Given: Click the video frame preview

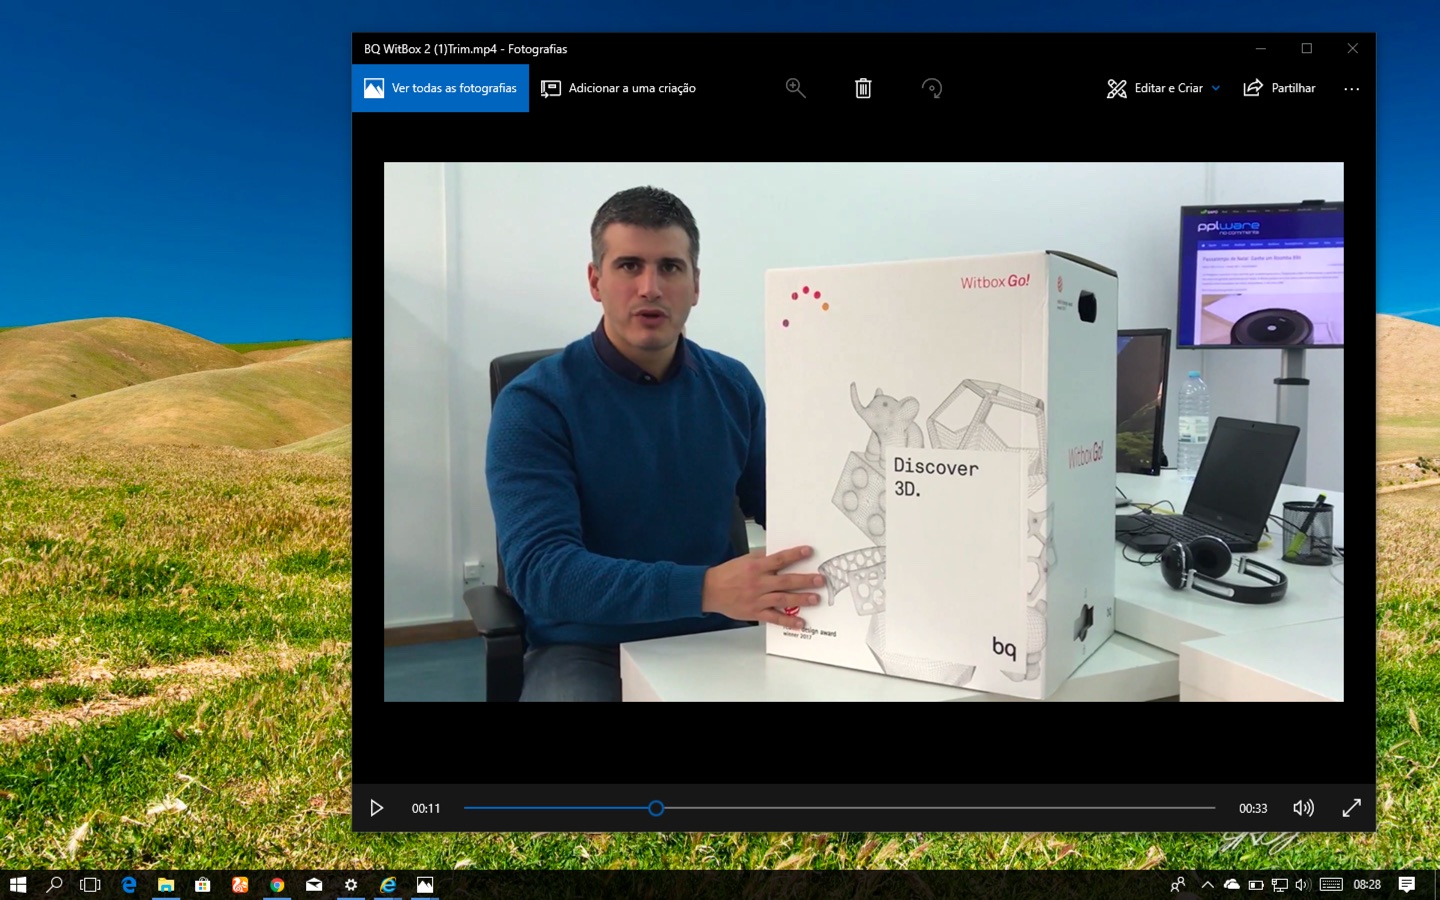Looking at the screenshot, I should [x=863, y=431].
